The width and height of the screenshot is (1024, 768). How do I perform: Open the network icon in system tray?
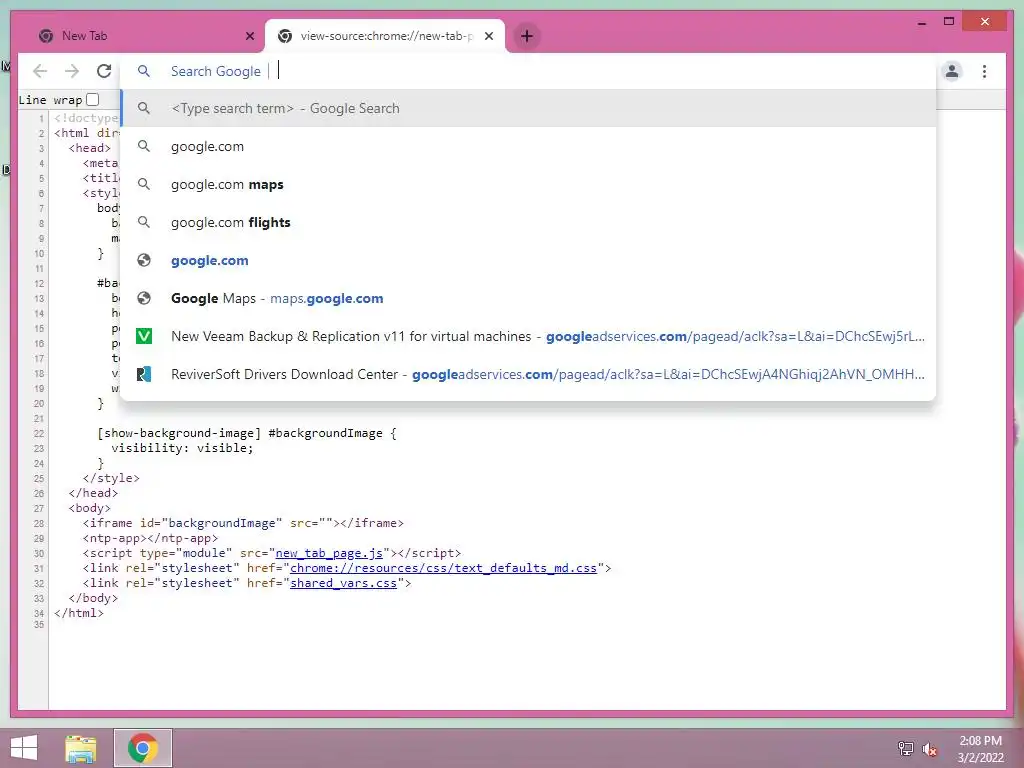(905, 748)
